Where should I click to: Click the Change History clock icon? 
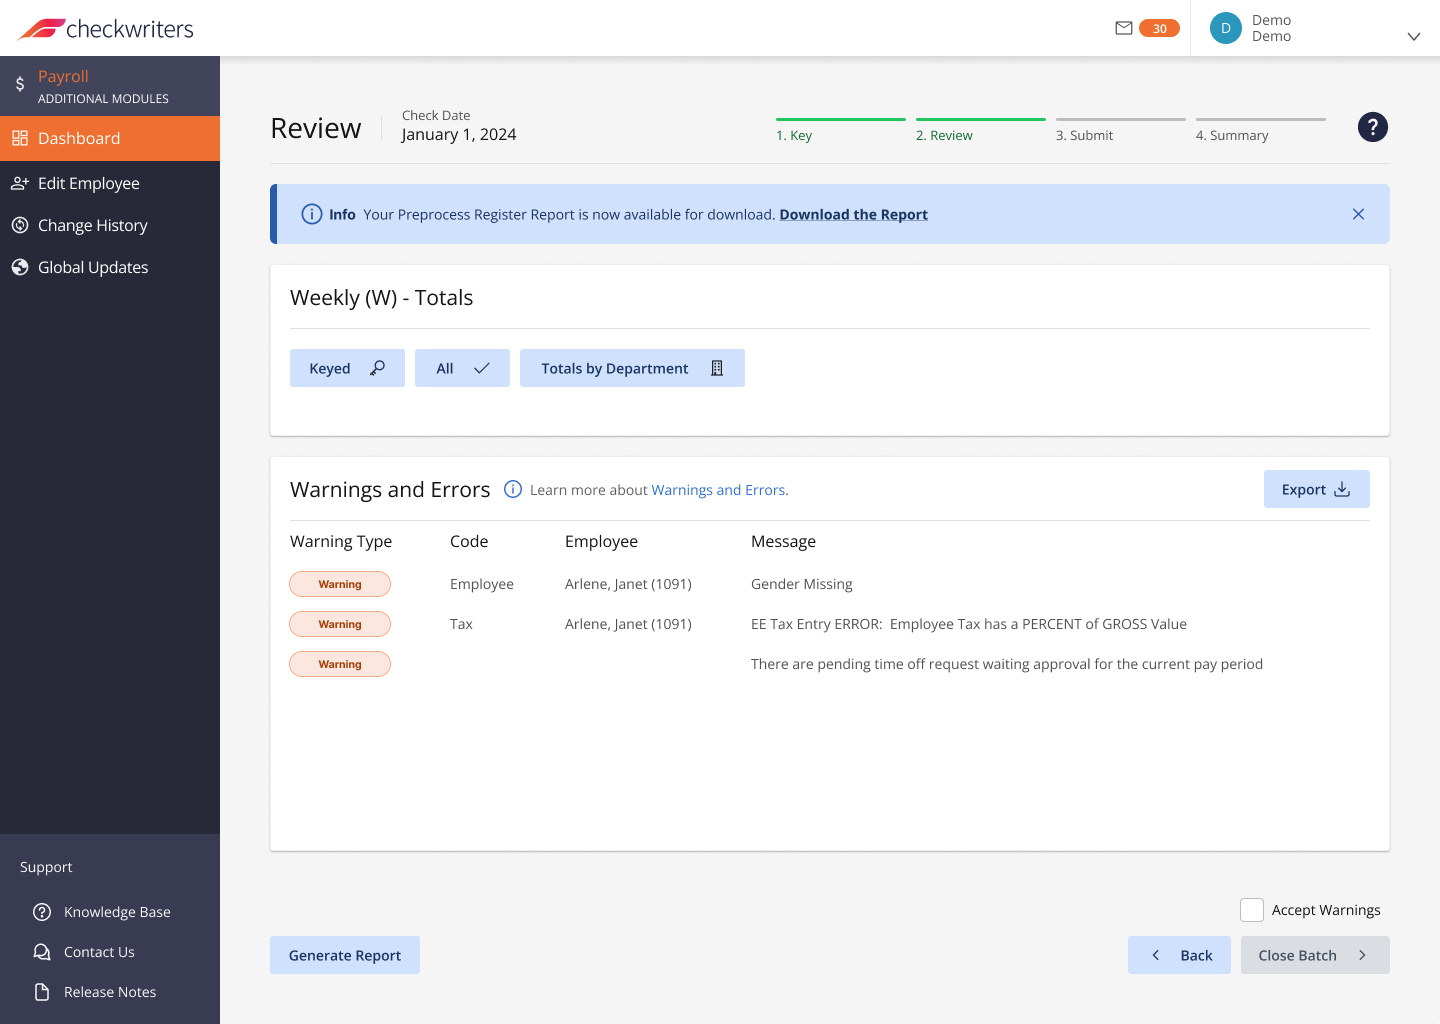pos(21,225)
